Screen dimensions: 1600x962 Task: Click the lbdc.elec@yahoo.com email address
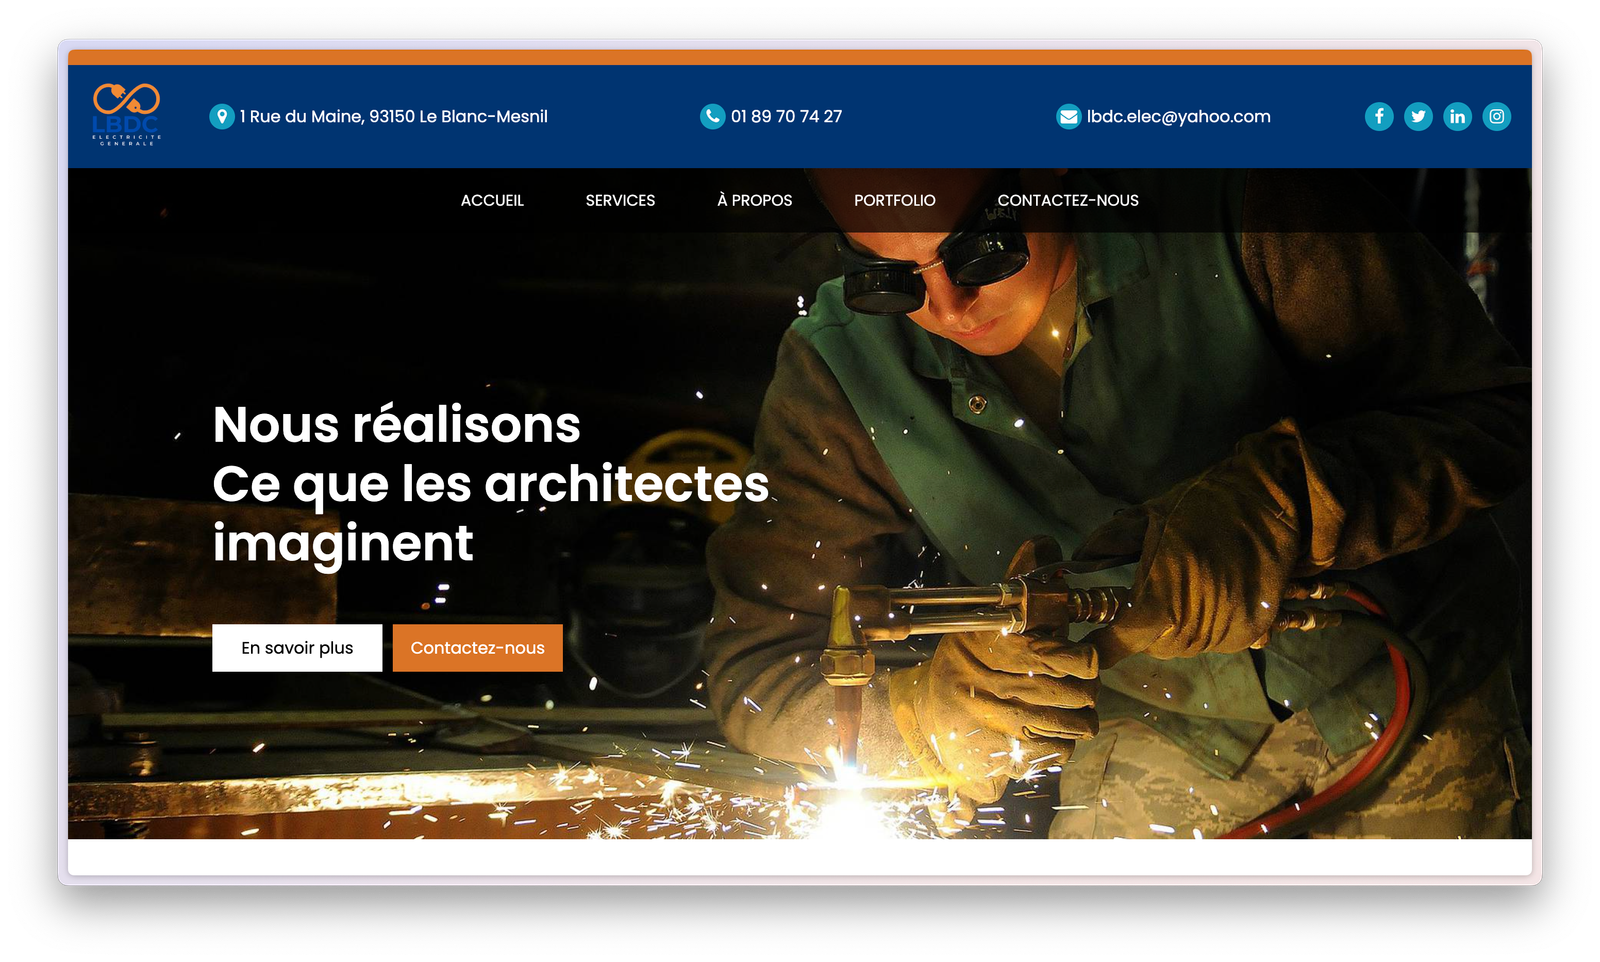click(1178, 117)
